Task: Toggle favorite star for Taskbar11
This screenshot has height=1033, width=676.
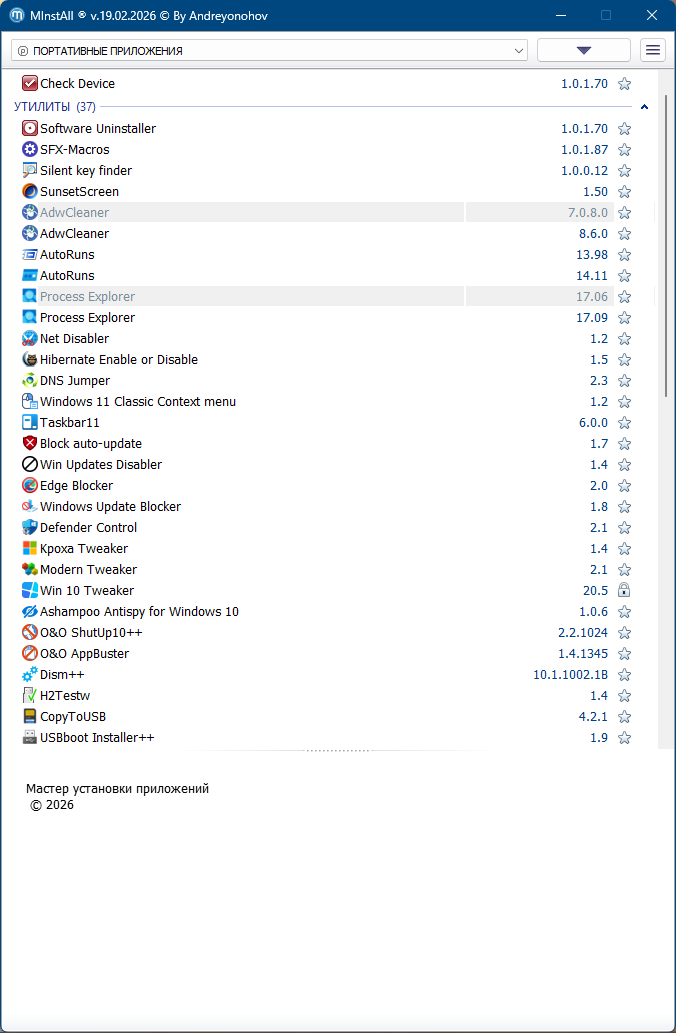Action: [624, 423]
